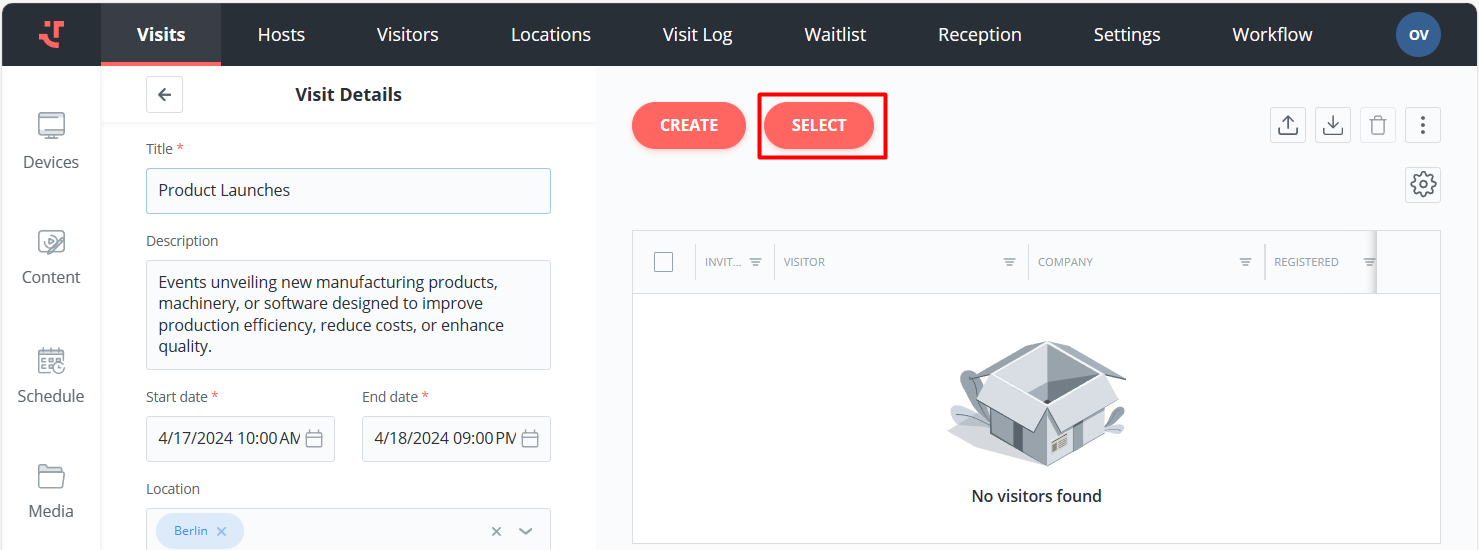Open the Media sidebar section

click(51, 490)
